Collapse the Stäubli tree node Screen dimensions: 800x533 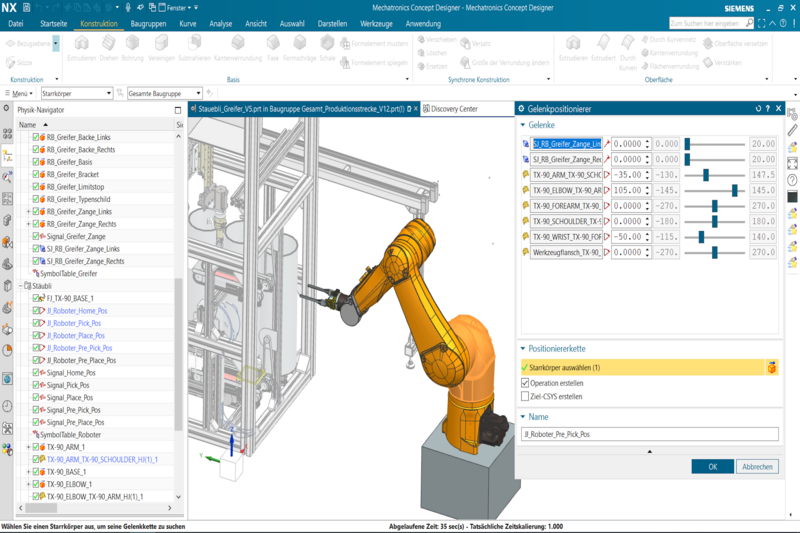[20, 286]
